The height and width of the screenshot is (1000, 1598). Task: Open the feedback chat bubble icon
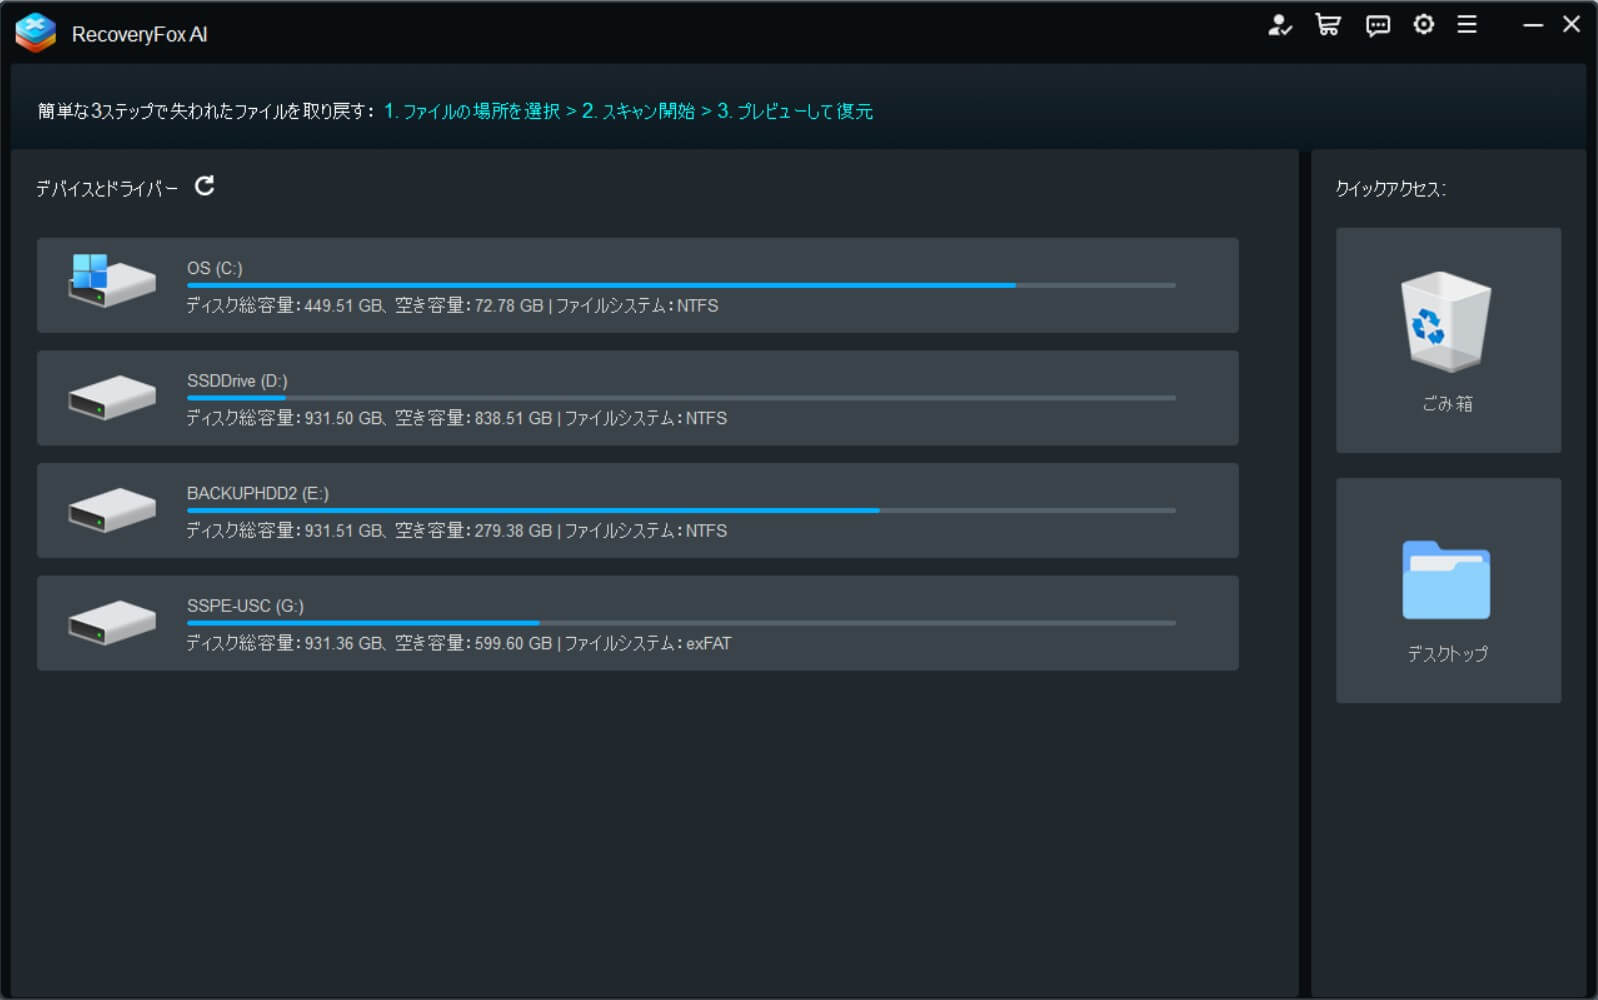tap(1377, 25)
